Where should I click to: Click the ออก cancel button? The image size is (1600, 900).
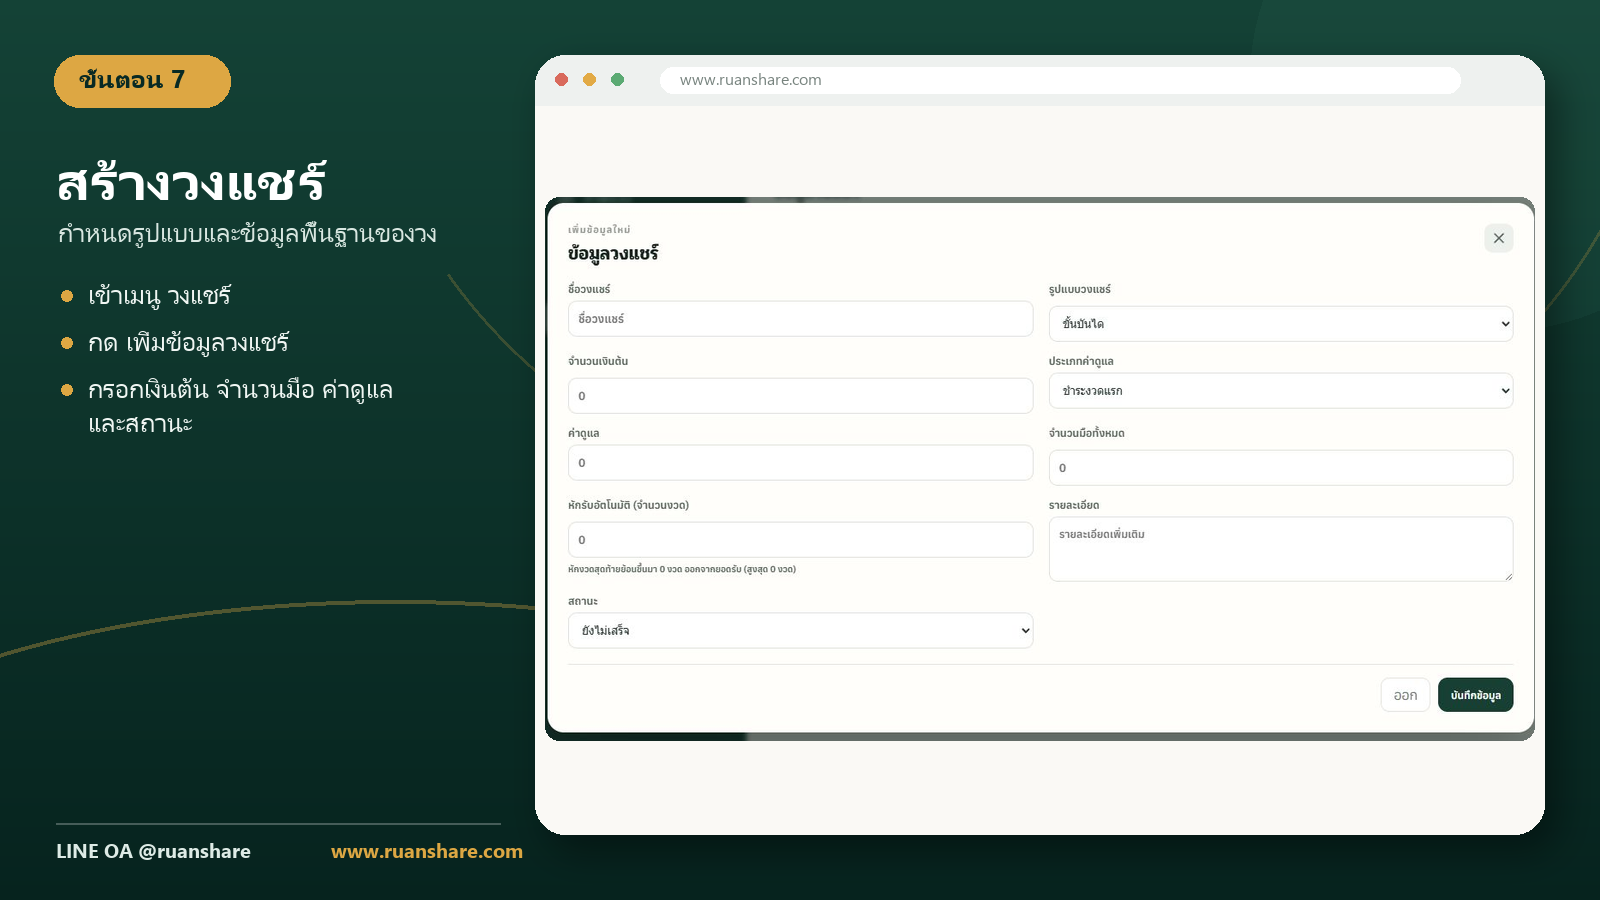point(1405,695)
